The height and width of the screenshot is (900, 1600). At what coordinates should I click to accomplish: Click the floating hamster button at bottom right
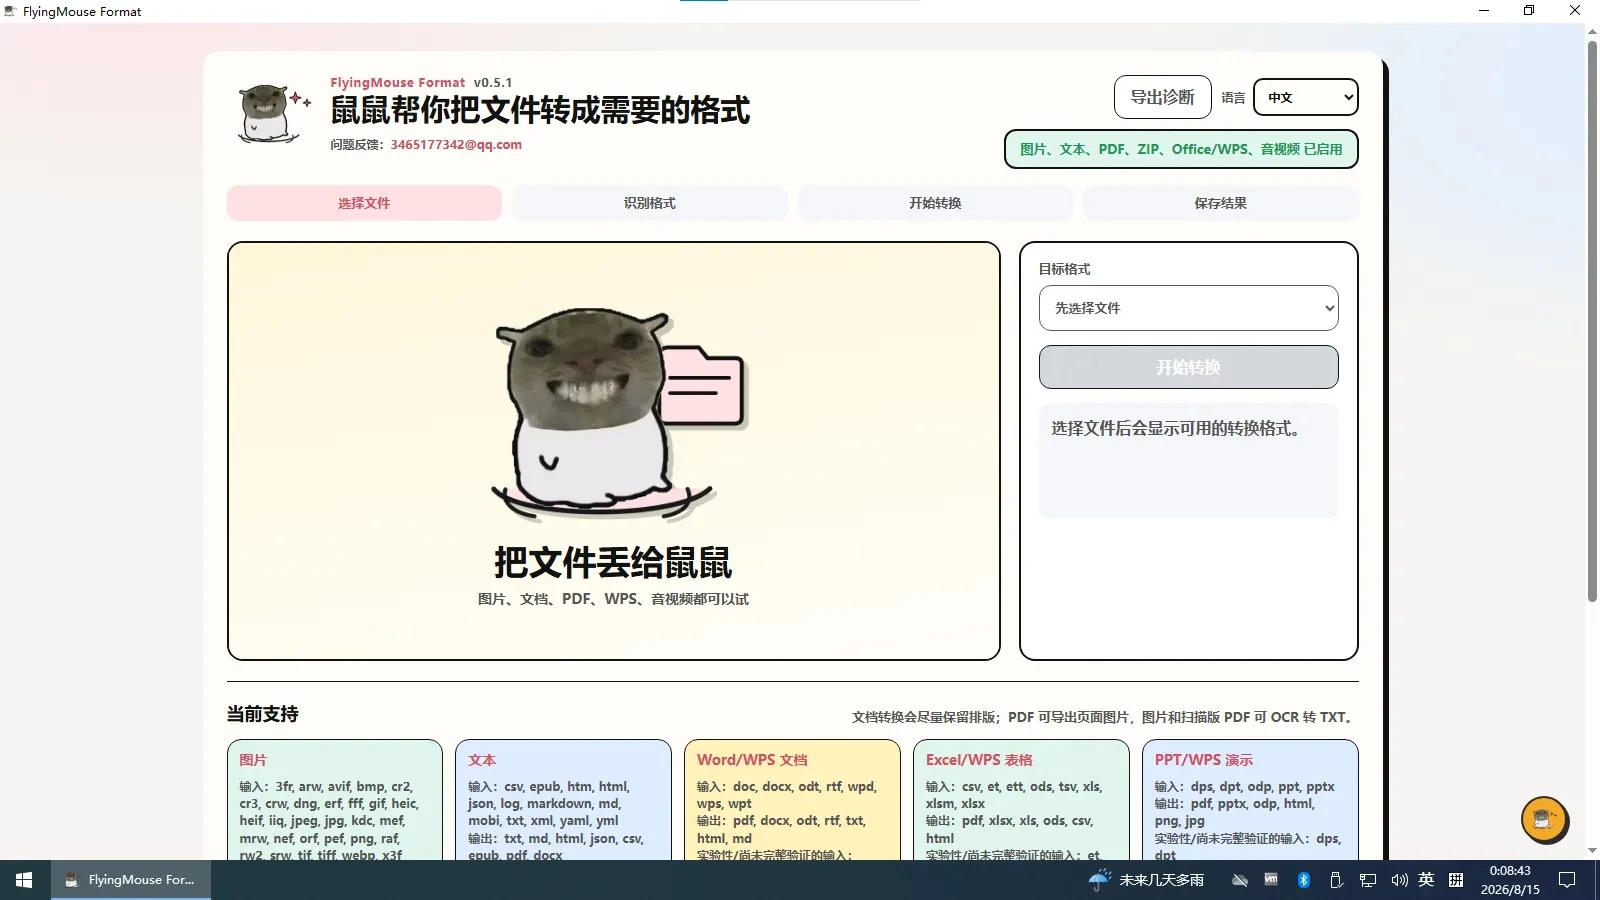click(x=1544, y=819)
